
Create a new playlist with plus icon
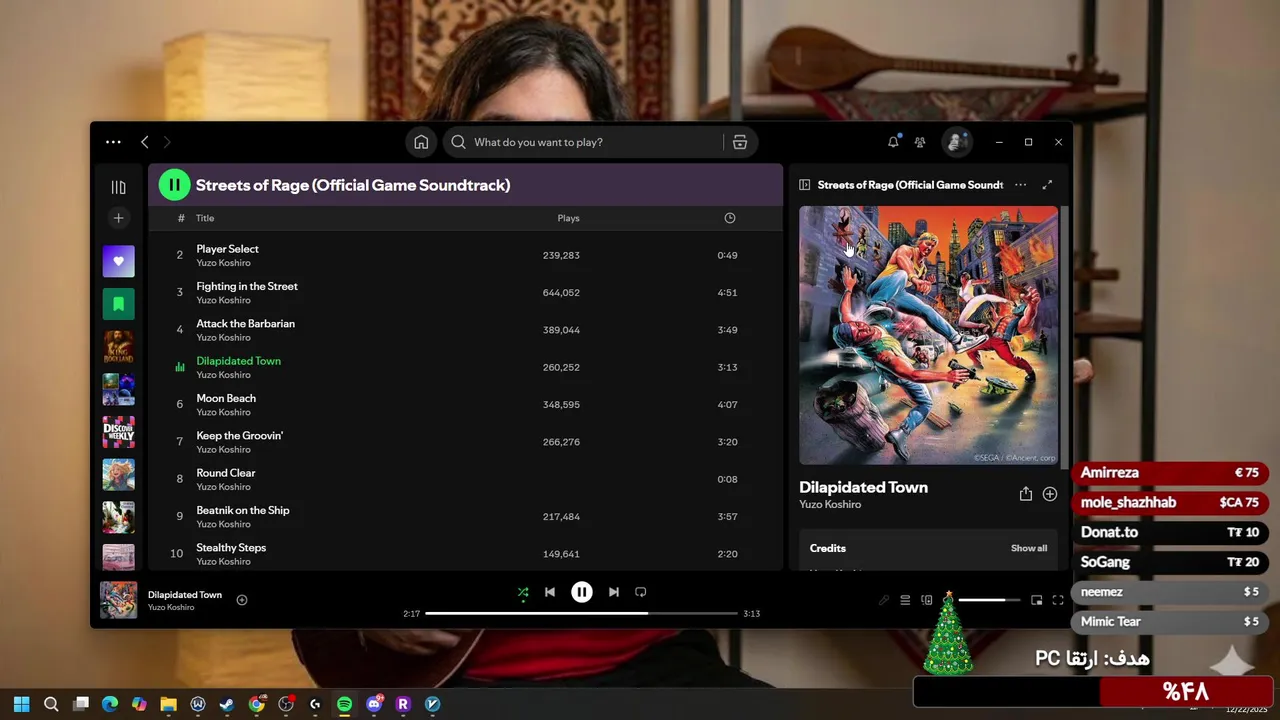118,218
